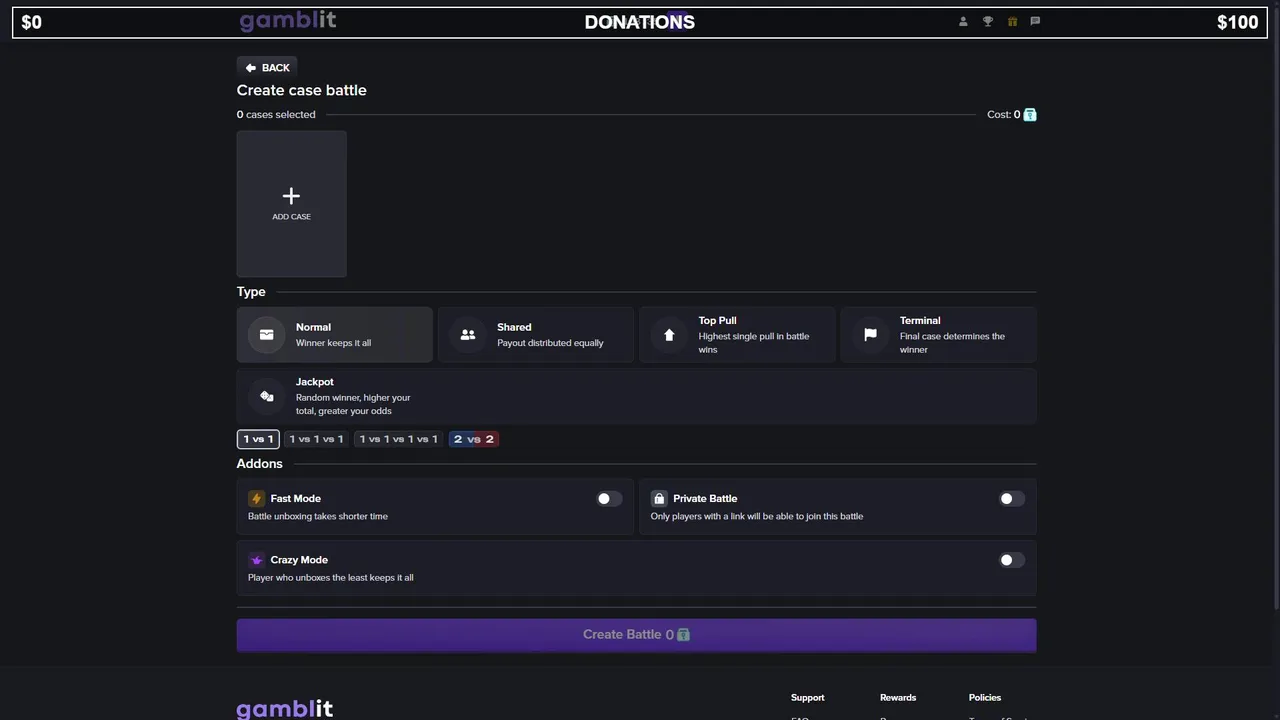
Task: Enable the Fast Mode toggle
Action: tap(609, 499)
